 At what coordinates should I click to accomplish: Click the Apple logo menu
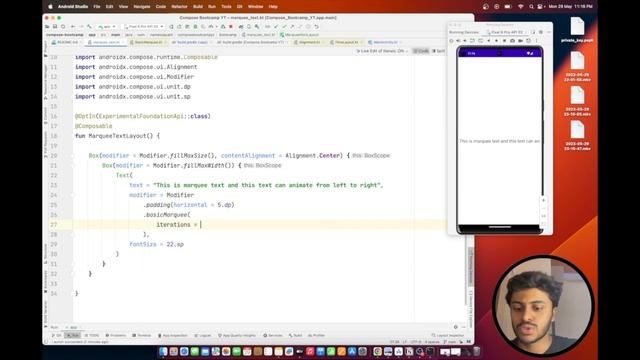50,7
